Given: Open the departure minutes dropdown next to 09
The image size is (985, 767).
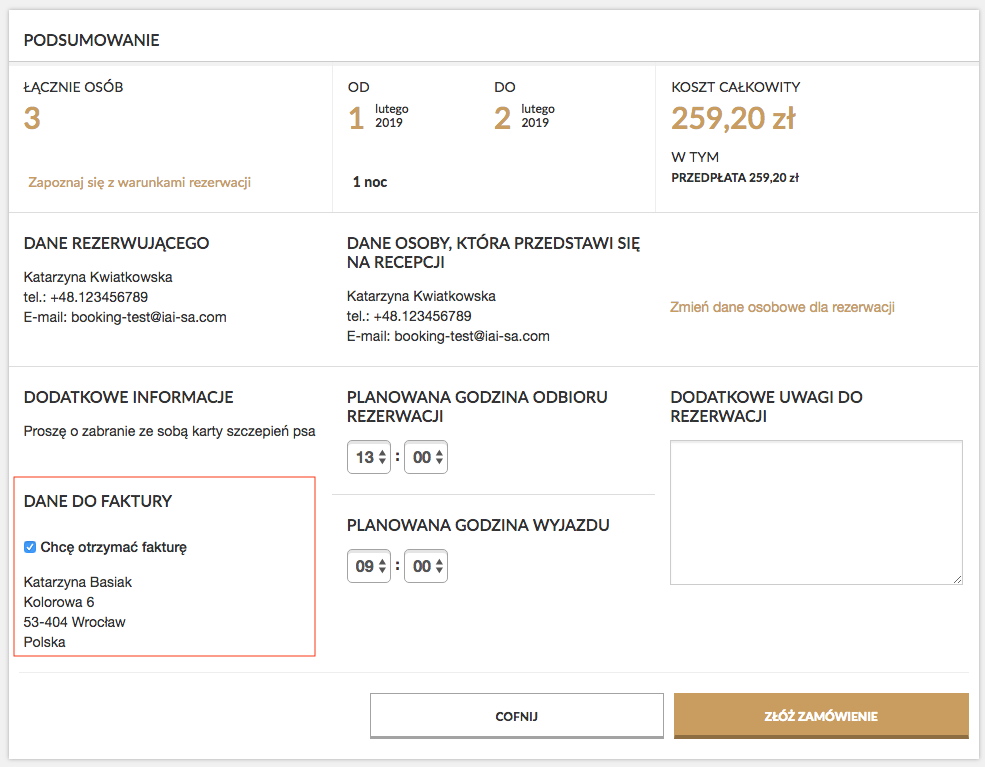Looking at the screenshot, I should pos(426,566).
